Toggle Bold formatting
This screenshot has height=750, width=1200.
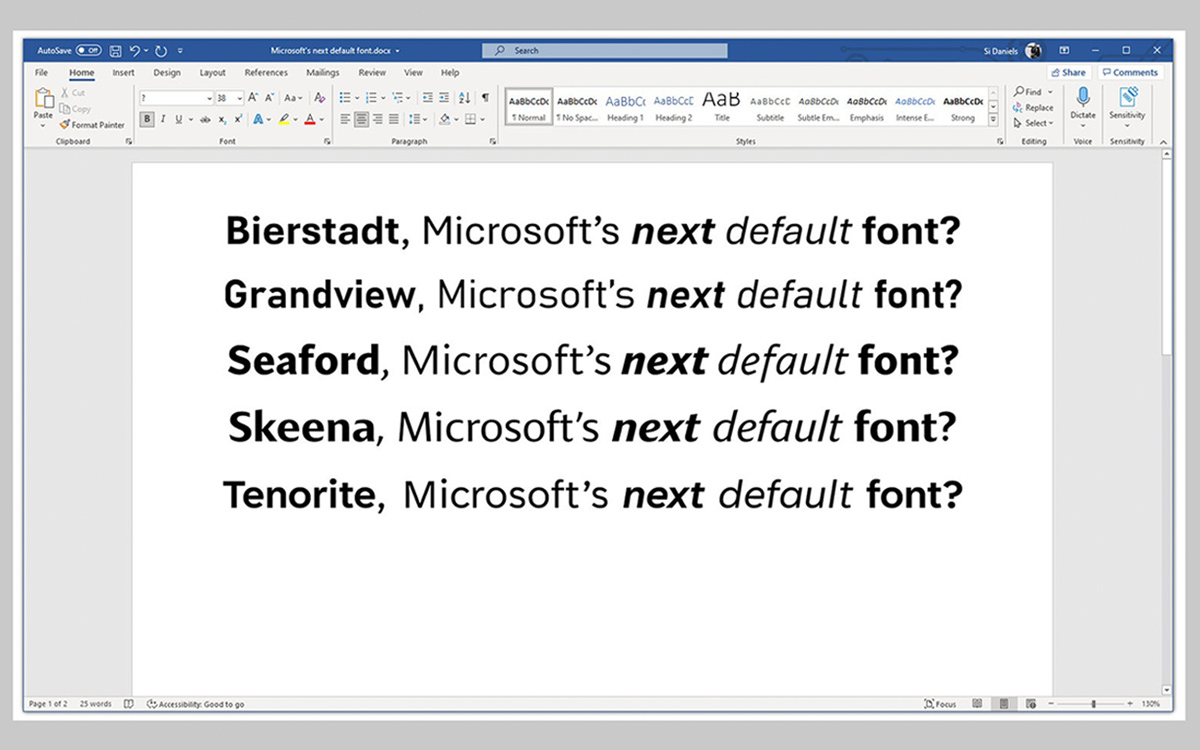click(147, 119)
